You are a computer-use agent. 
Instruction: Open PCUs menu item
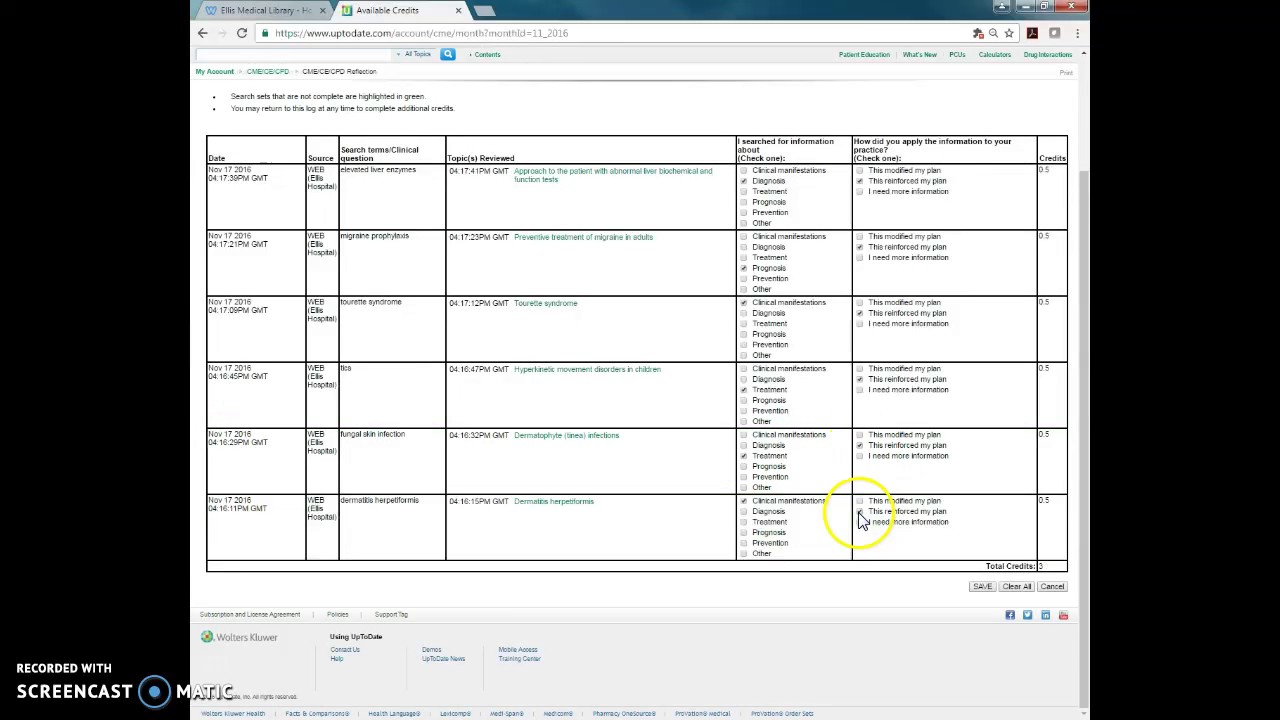click(957, 54)
